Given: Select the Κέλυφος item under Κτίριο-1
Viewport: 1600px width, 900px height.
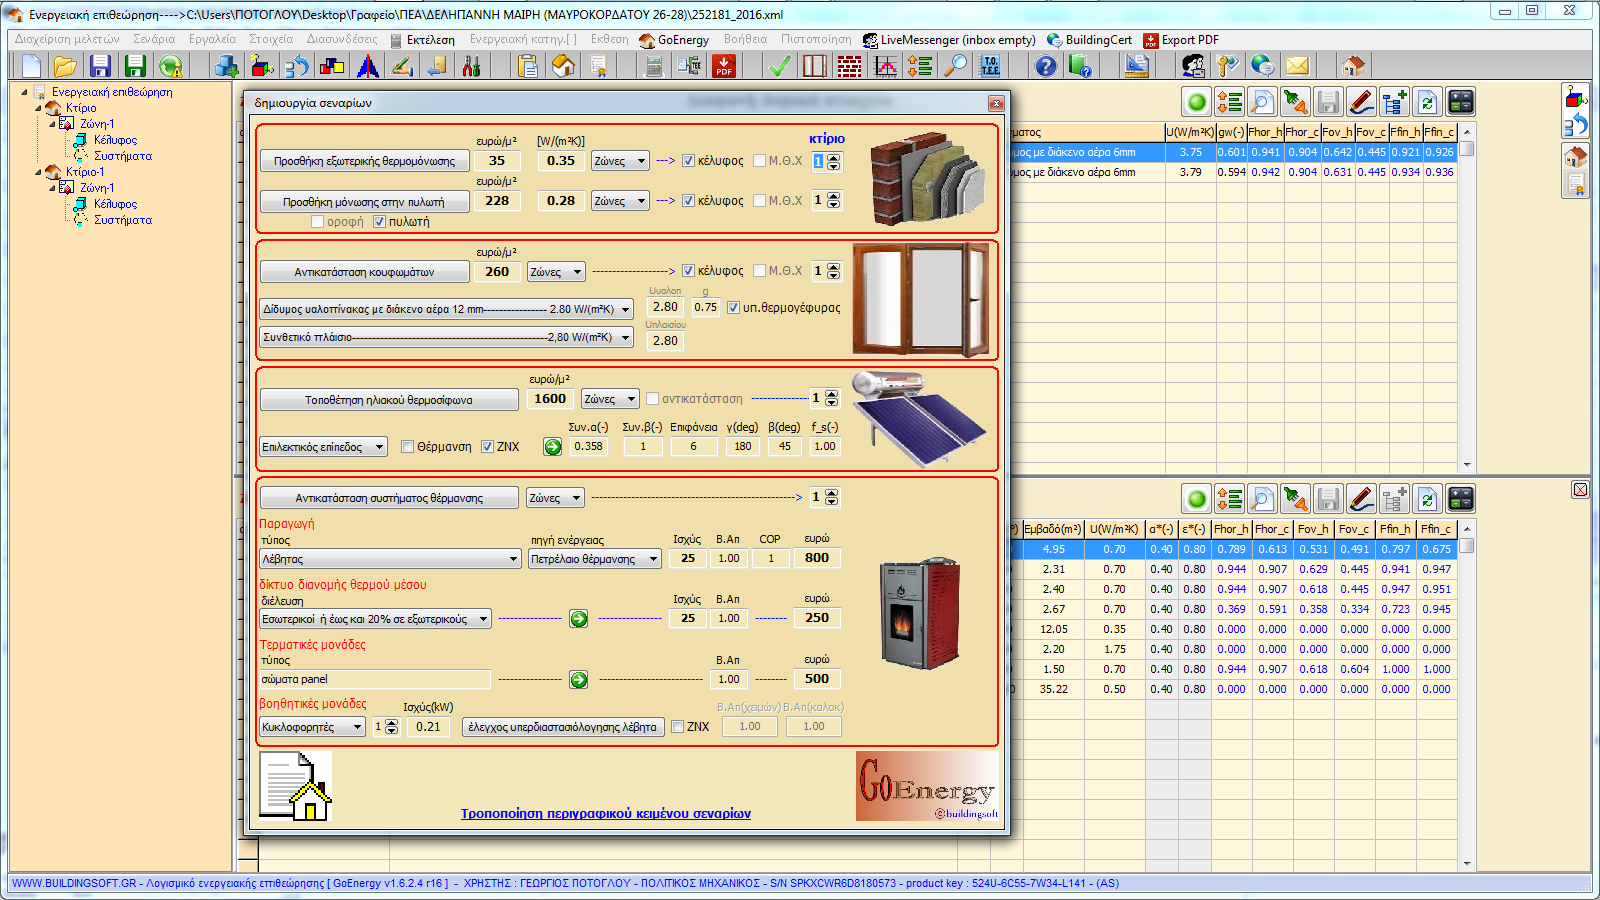Looking at the screenshot, I should click(115, 204).
